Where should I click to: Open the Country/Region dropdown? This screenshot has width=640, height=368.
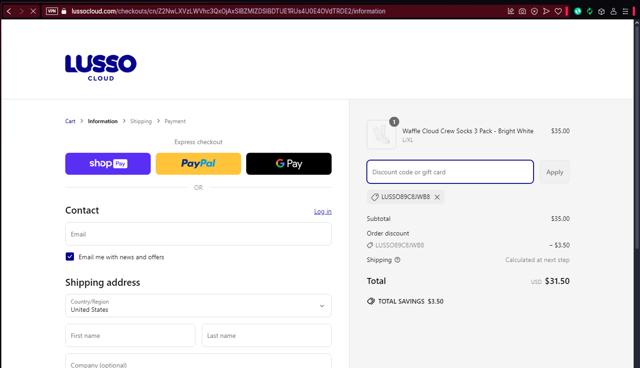(x=198, y=306)
